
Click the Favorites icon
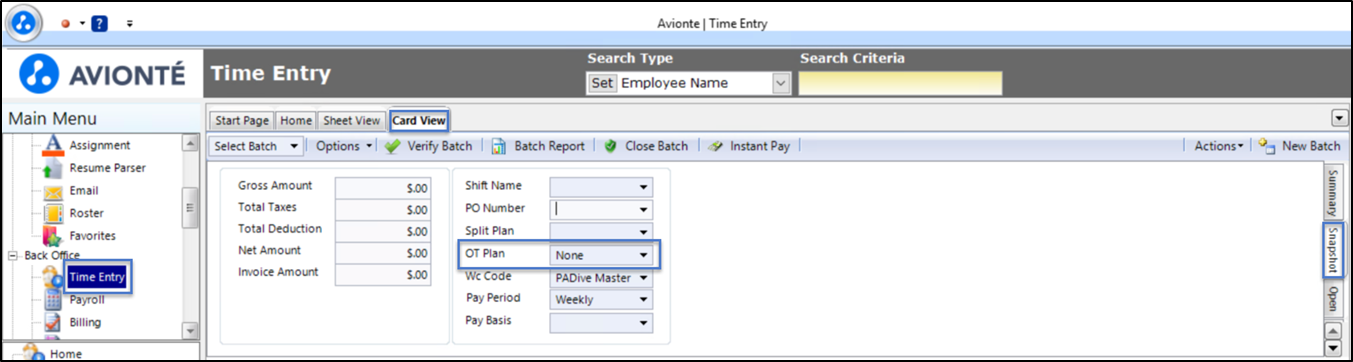tap(54, 237)
